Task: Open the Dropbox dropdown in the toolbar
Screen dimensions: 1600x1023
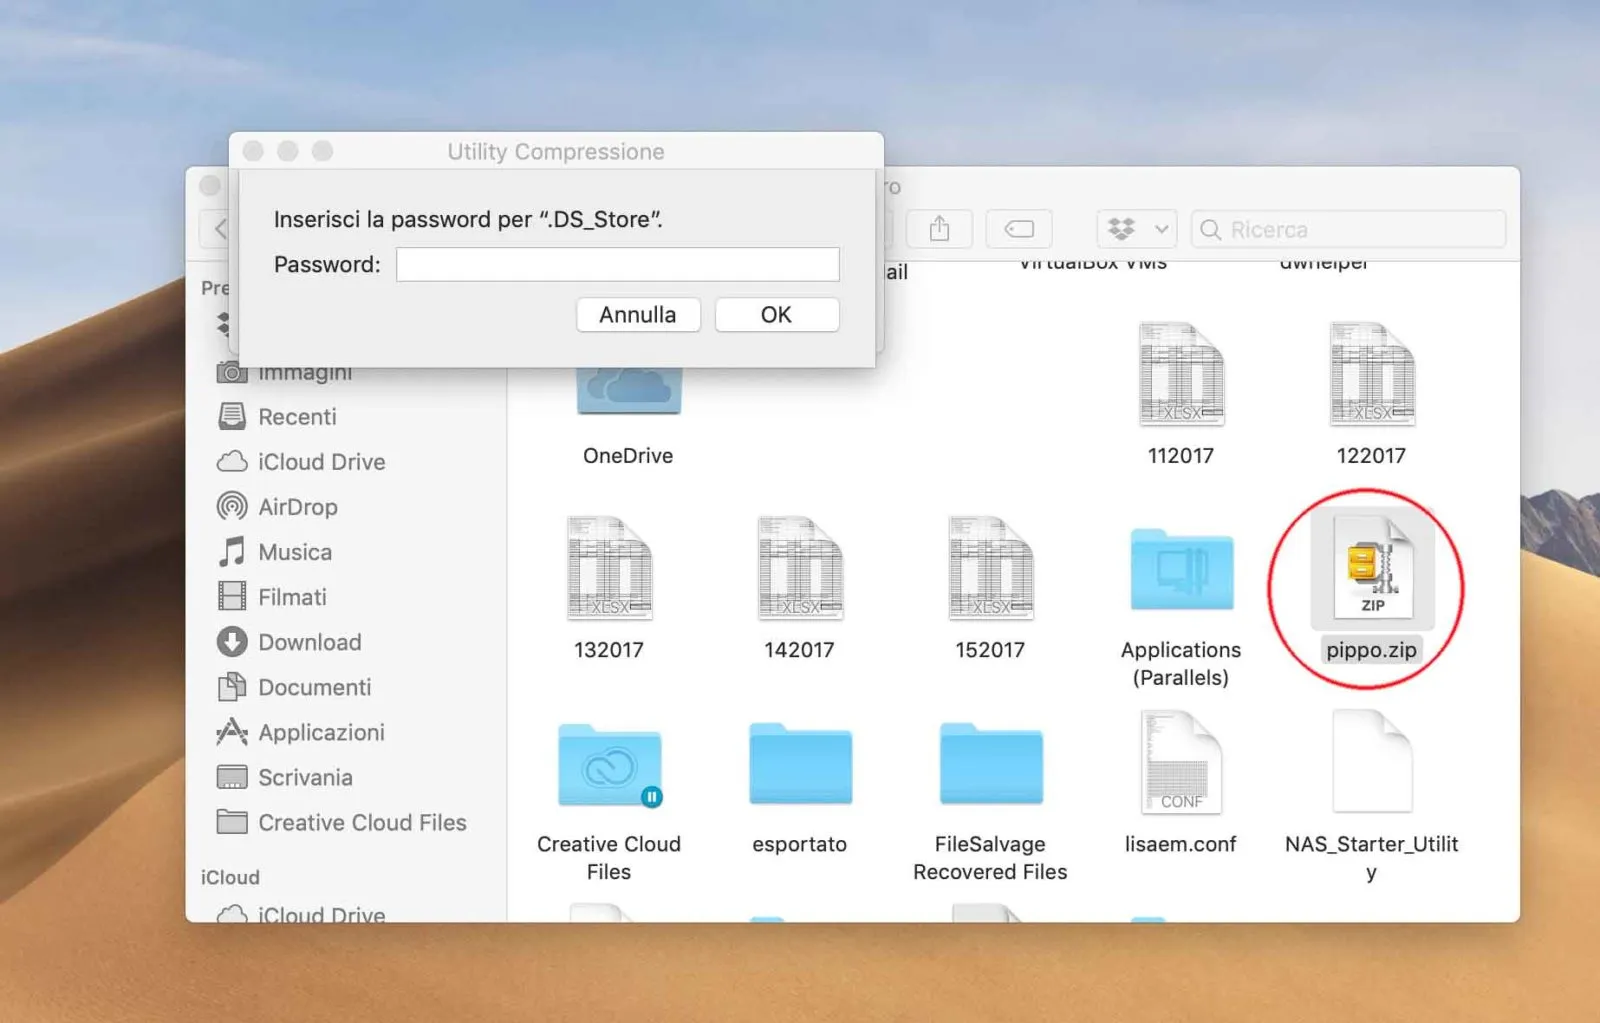Action: tap(1136, 229)
